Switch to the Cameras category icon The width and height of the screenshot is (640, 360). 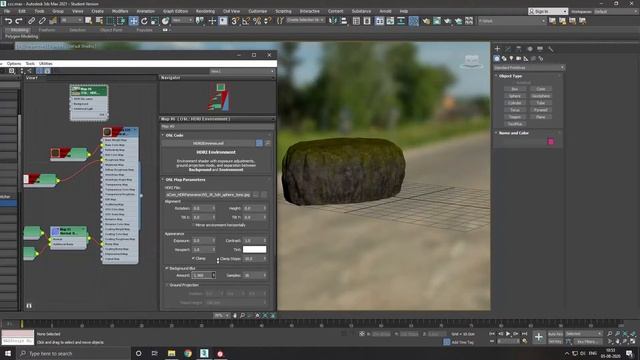(518, 58)
